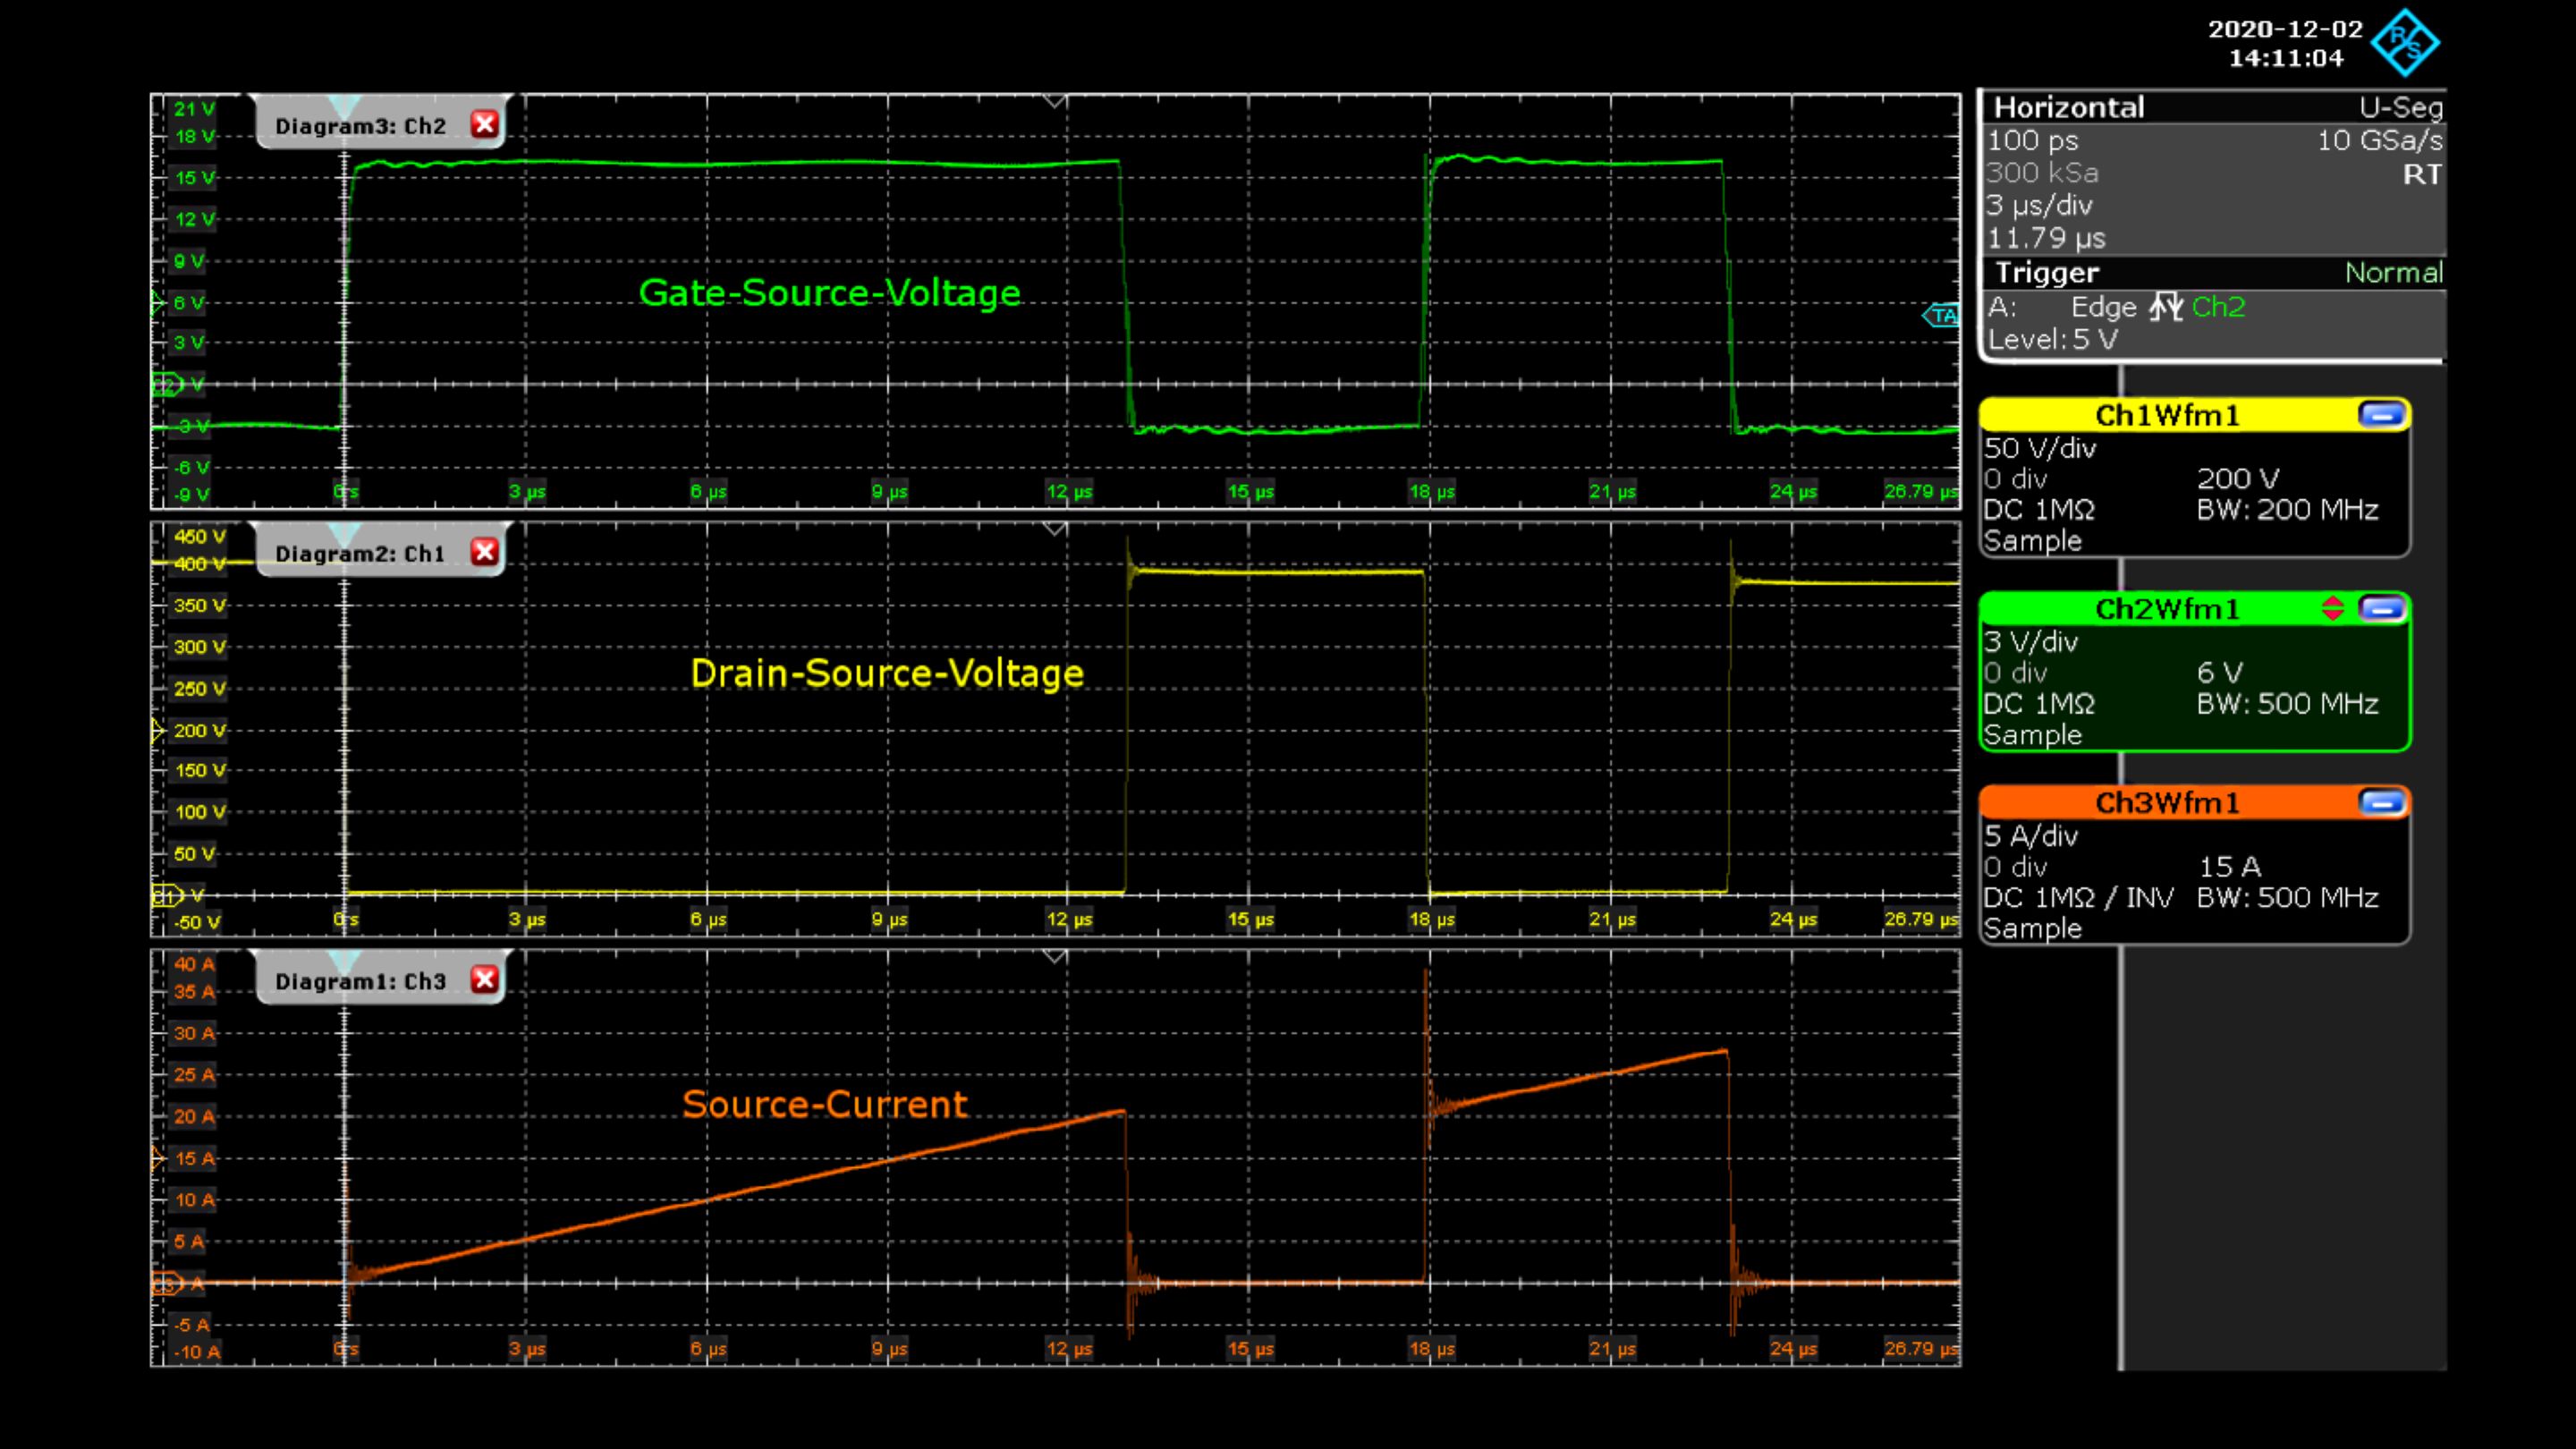Collapse the Ch3Wfm1 signal badge
This screenshot has height=1449, width=2576.
pyautogui.click(x=2383, y=802)
